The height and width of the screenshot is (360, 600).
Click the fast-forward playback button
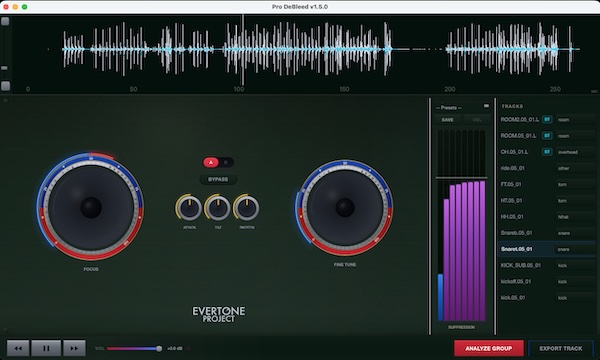pos(74,348)
